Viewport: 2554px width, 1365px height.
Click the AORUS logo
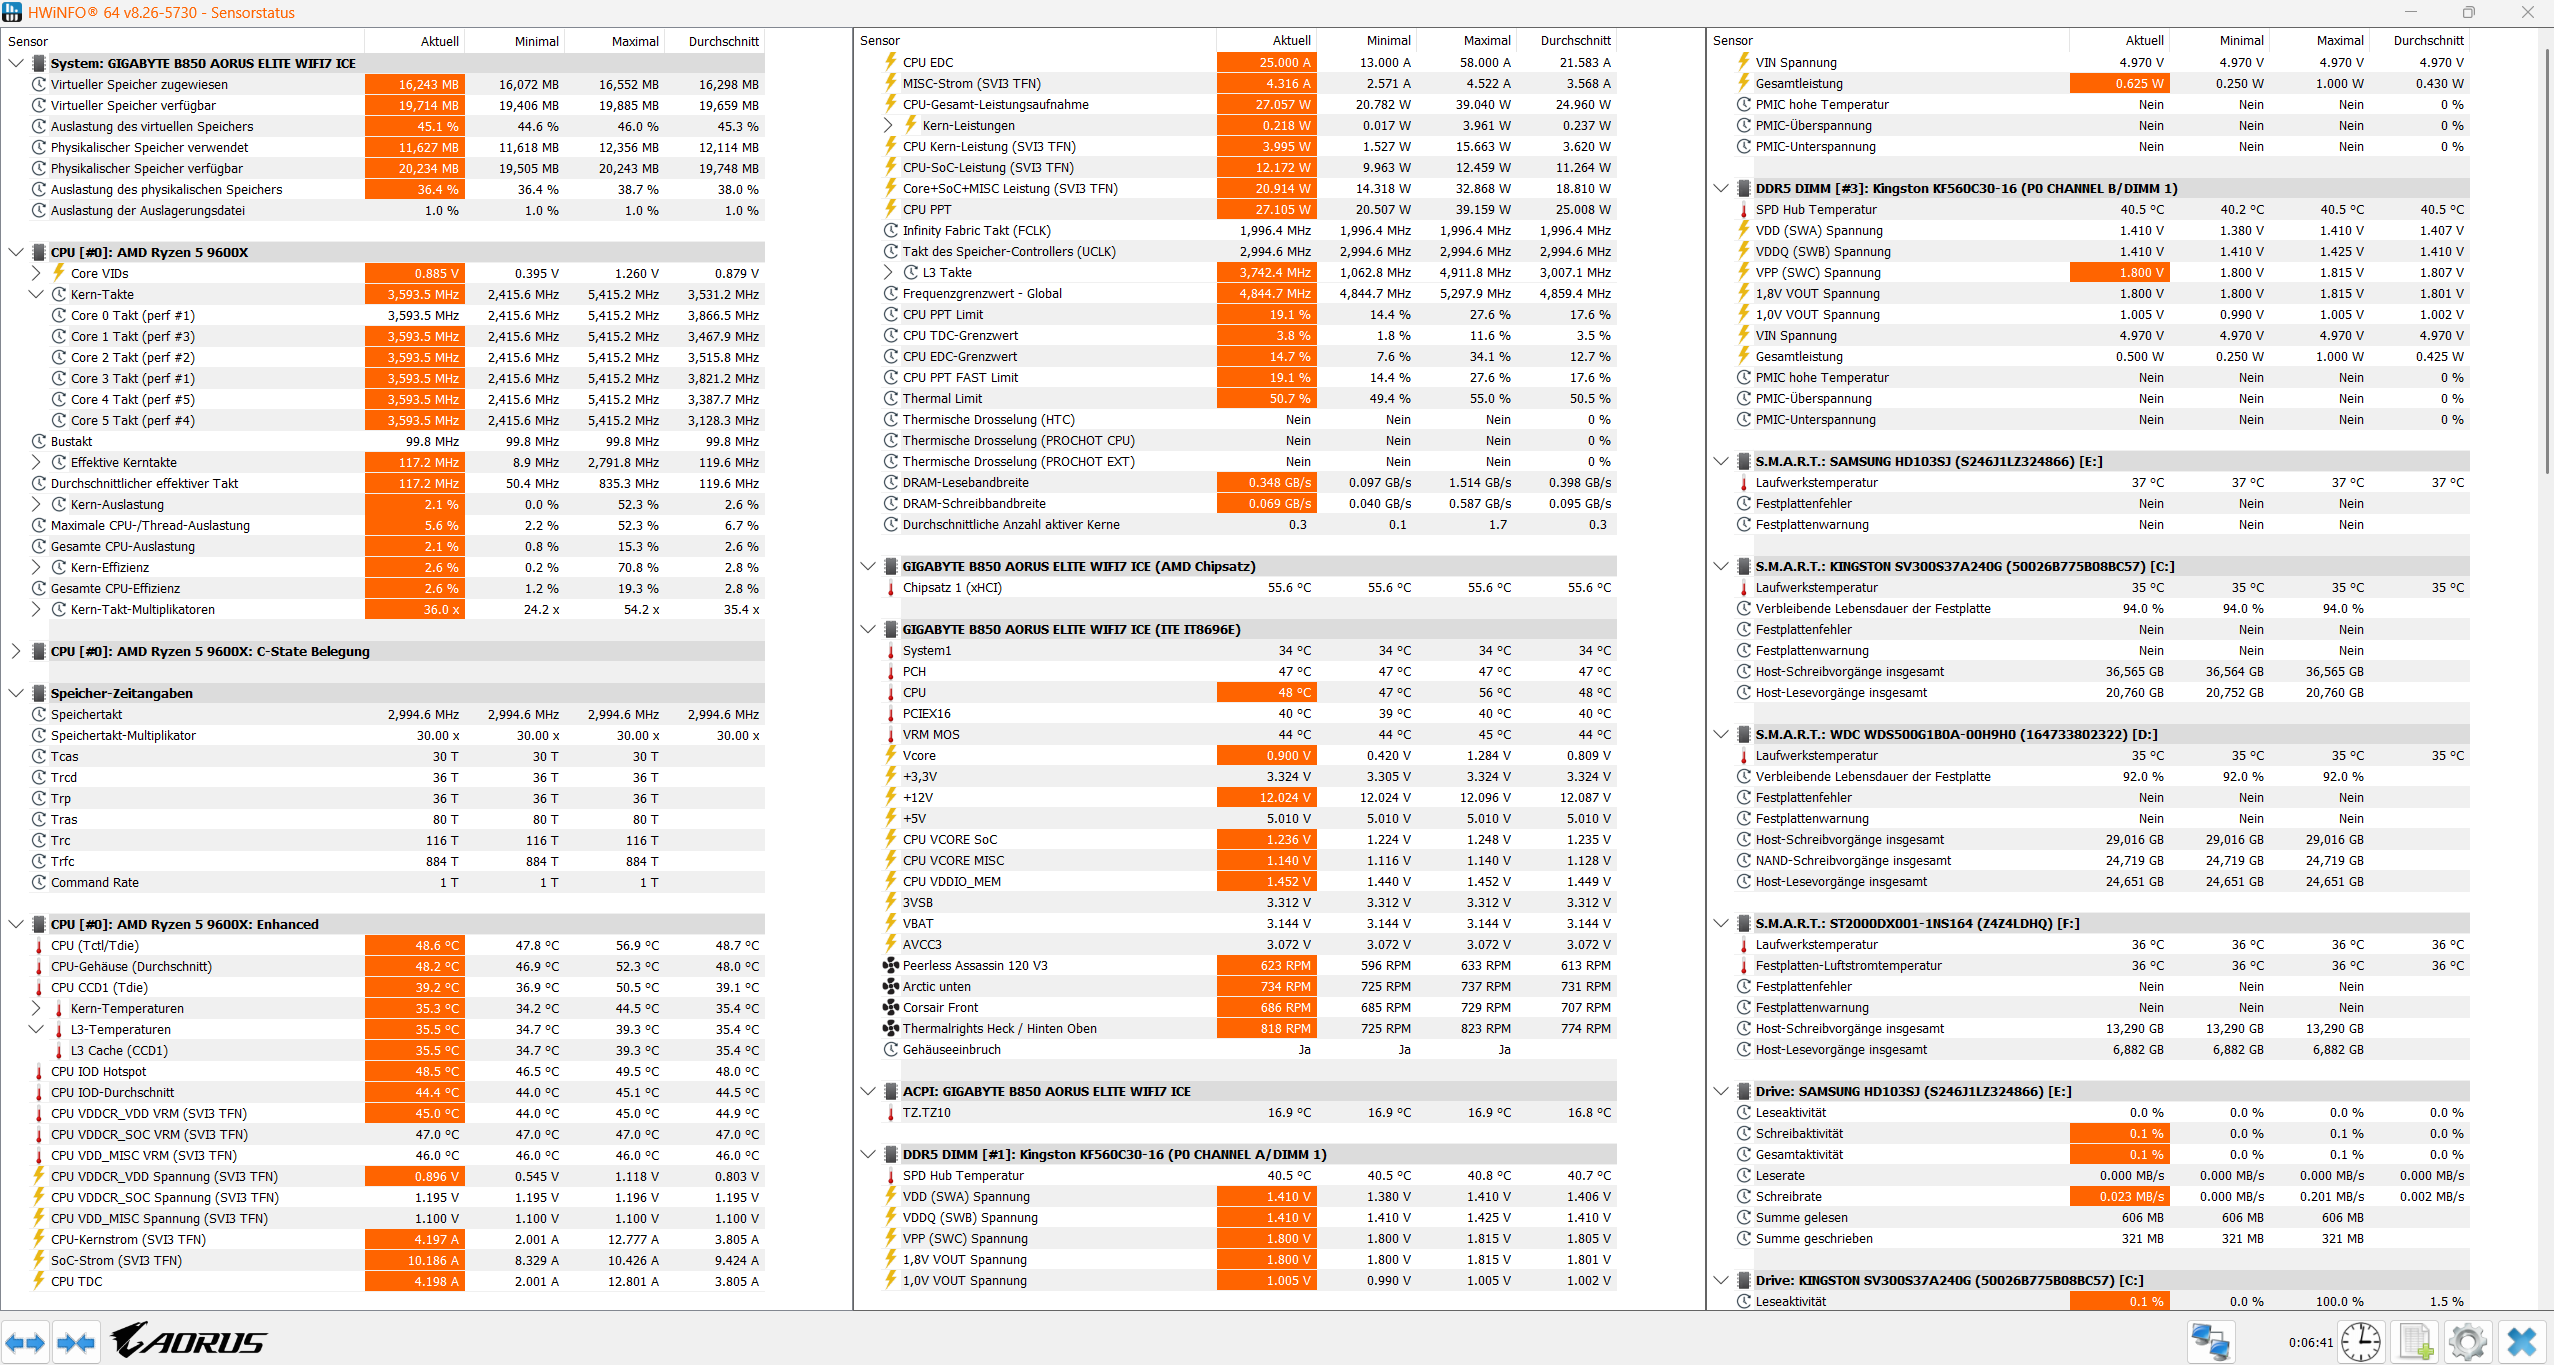point(189,1340)
